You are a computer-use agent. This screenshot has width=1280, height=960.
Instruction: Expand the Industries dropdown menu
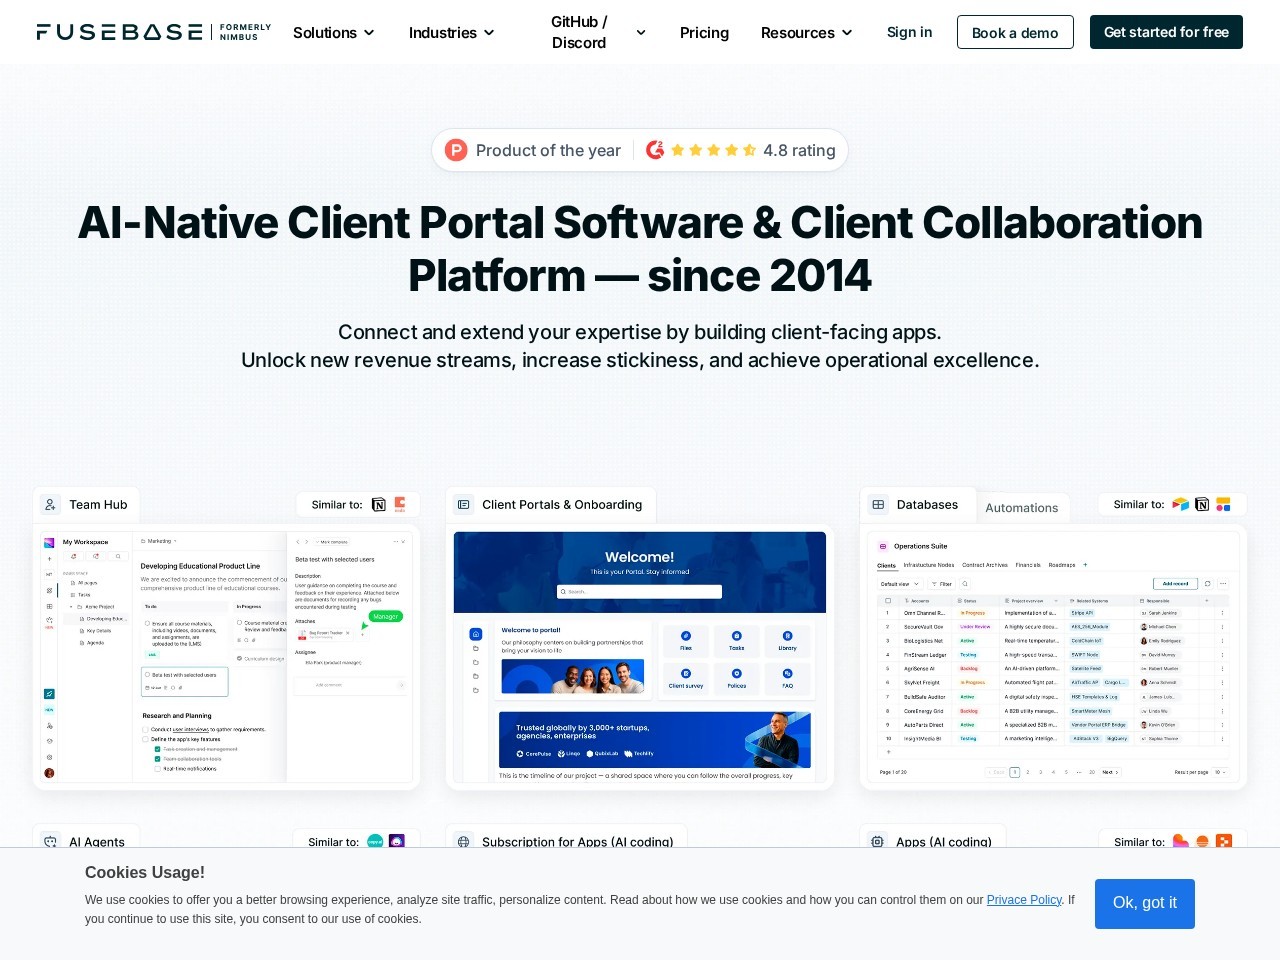[x=452, y=32]
